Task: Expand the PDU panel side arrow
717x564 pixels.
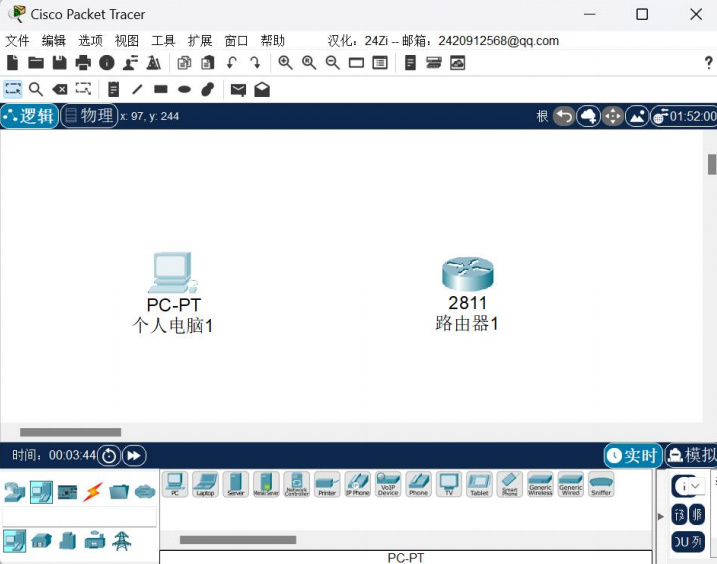Action: (660, 516)
